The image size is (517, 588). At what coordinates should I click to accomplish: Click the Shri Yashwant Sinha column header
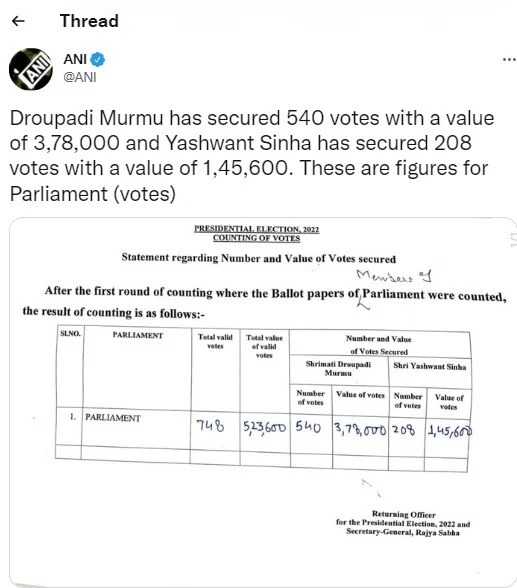430,366
